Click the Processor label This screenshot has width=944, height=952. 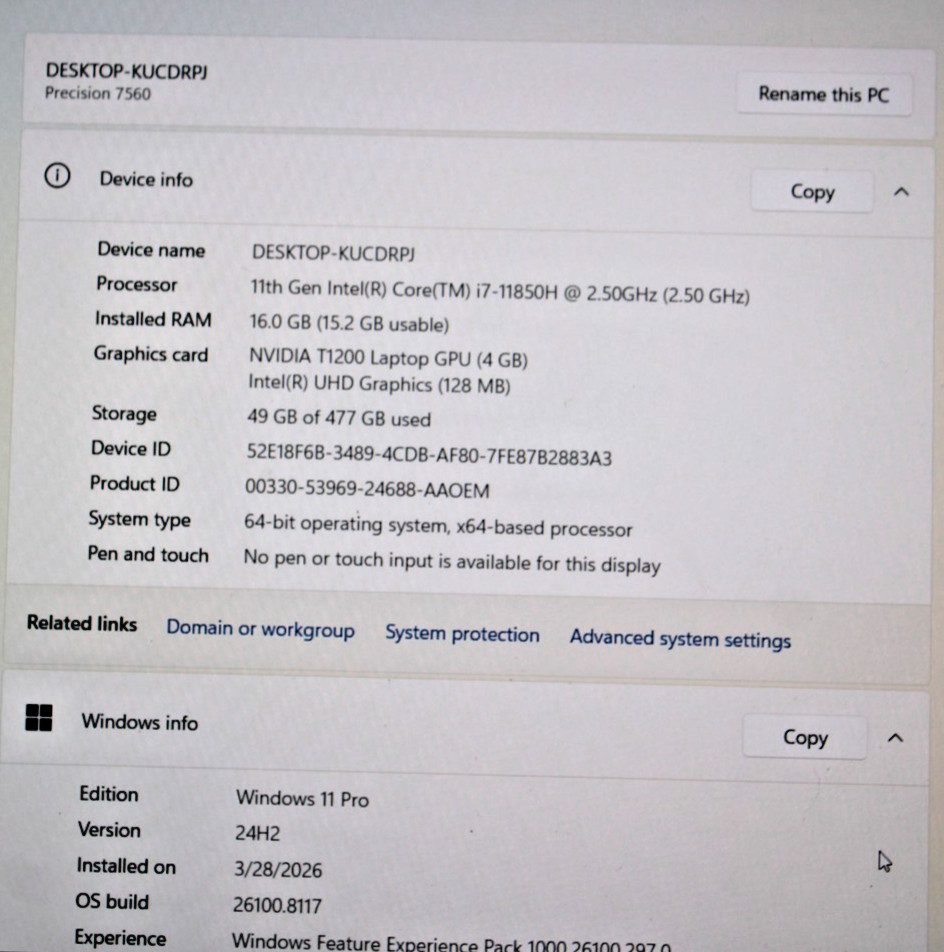click(x=137, y=284)
